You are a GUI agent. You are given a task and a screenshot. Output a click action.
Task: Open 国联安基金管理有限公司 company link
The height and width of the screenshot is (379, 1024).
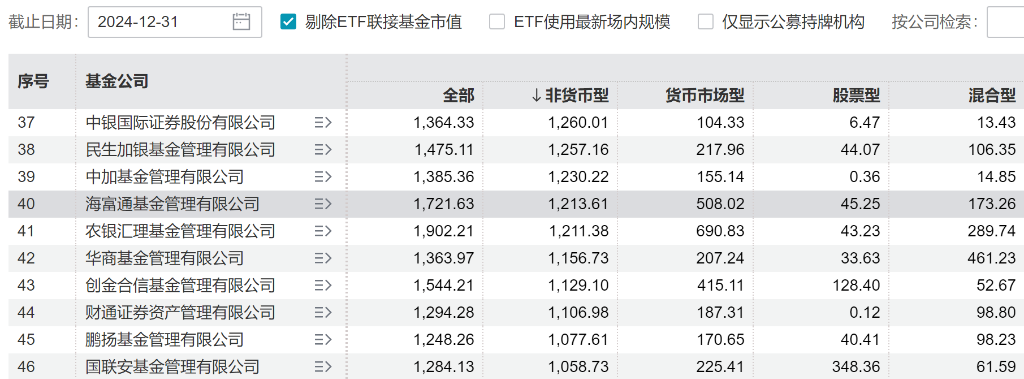click(x=172, y=367)
